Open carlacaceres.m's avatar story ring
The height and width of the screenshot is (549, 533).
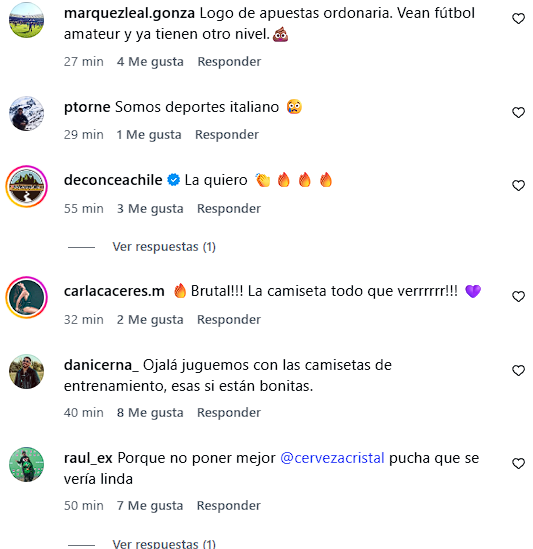coord(27,297)
